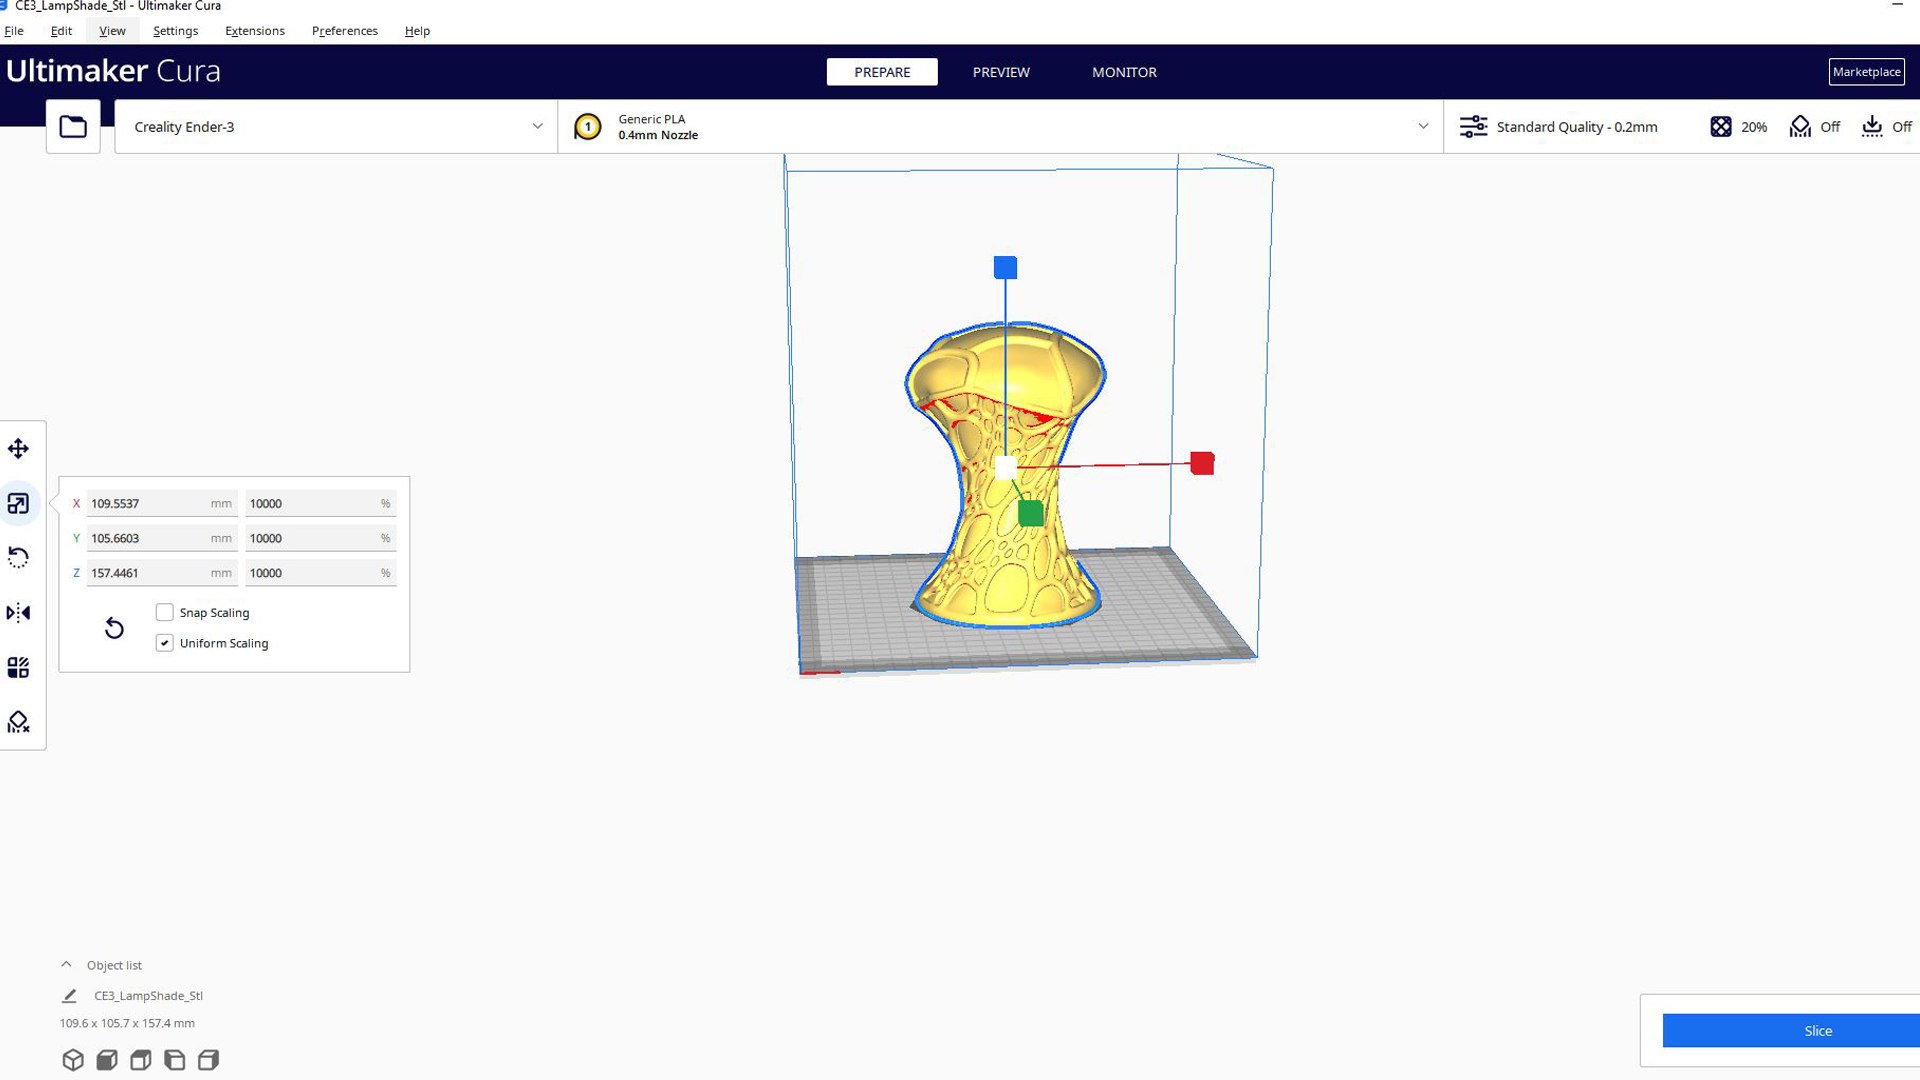Select the Move tool

click(18, 449)
